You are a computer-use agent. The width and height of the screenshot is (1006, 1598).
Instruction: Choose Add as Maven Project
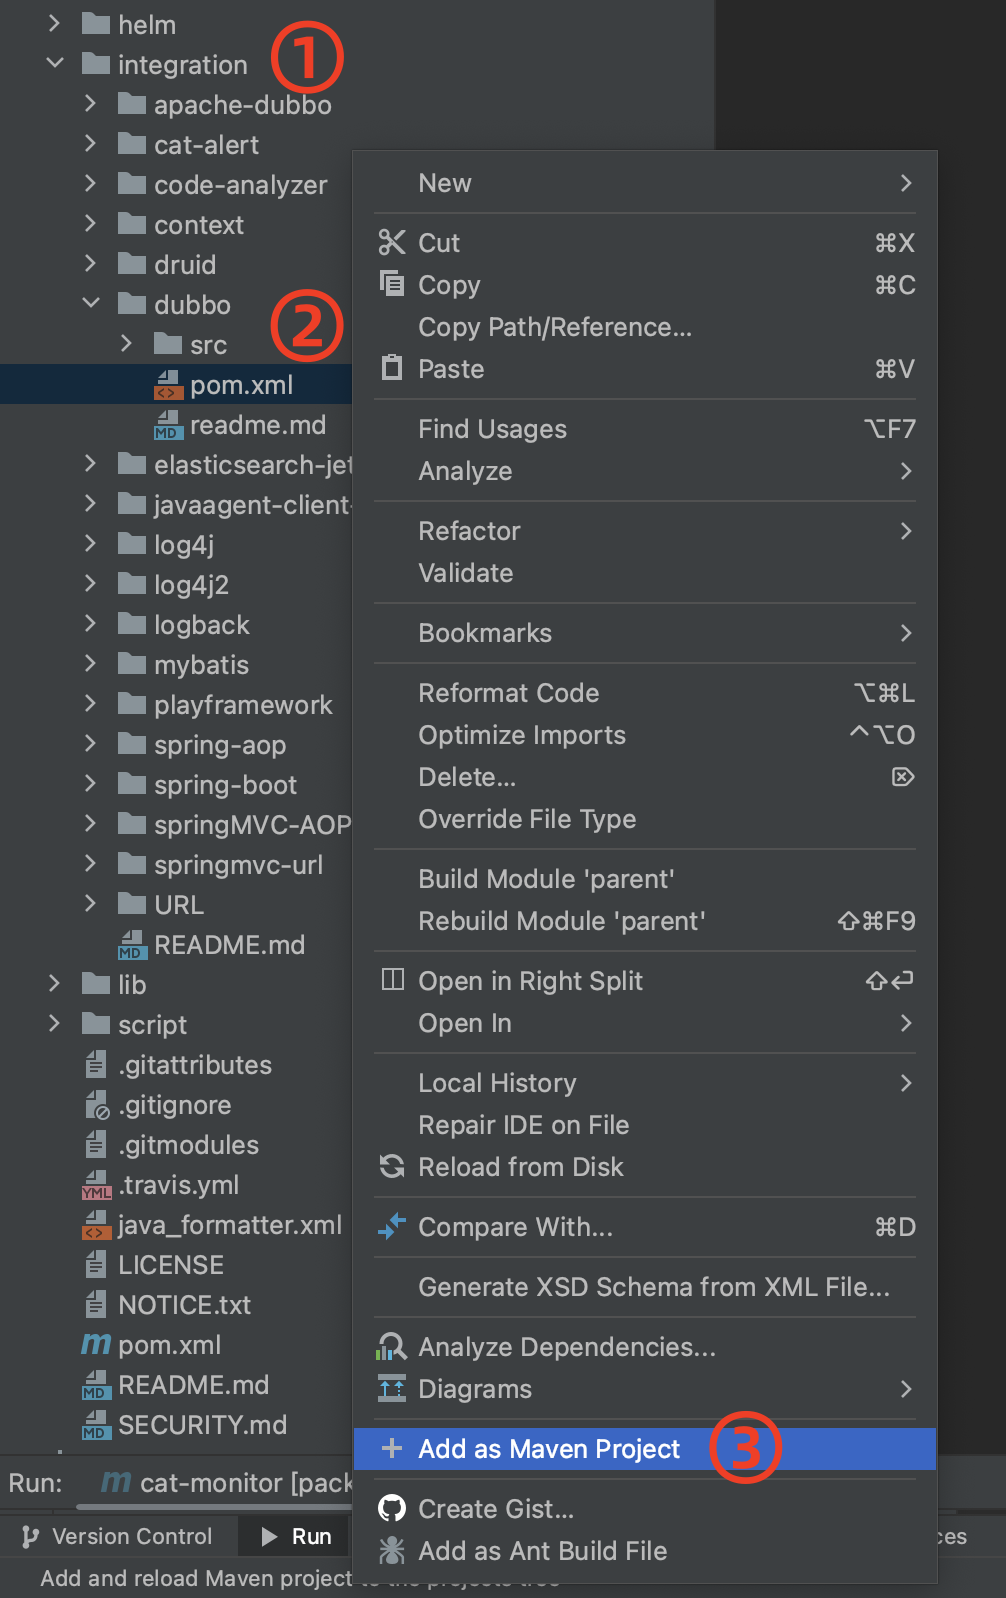(x=645, y=1449)
